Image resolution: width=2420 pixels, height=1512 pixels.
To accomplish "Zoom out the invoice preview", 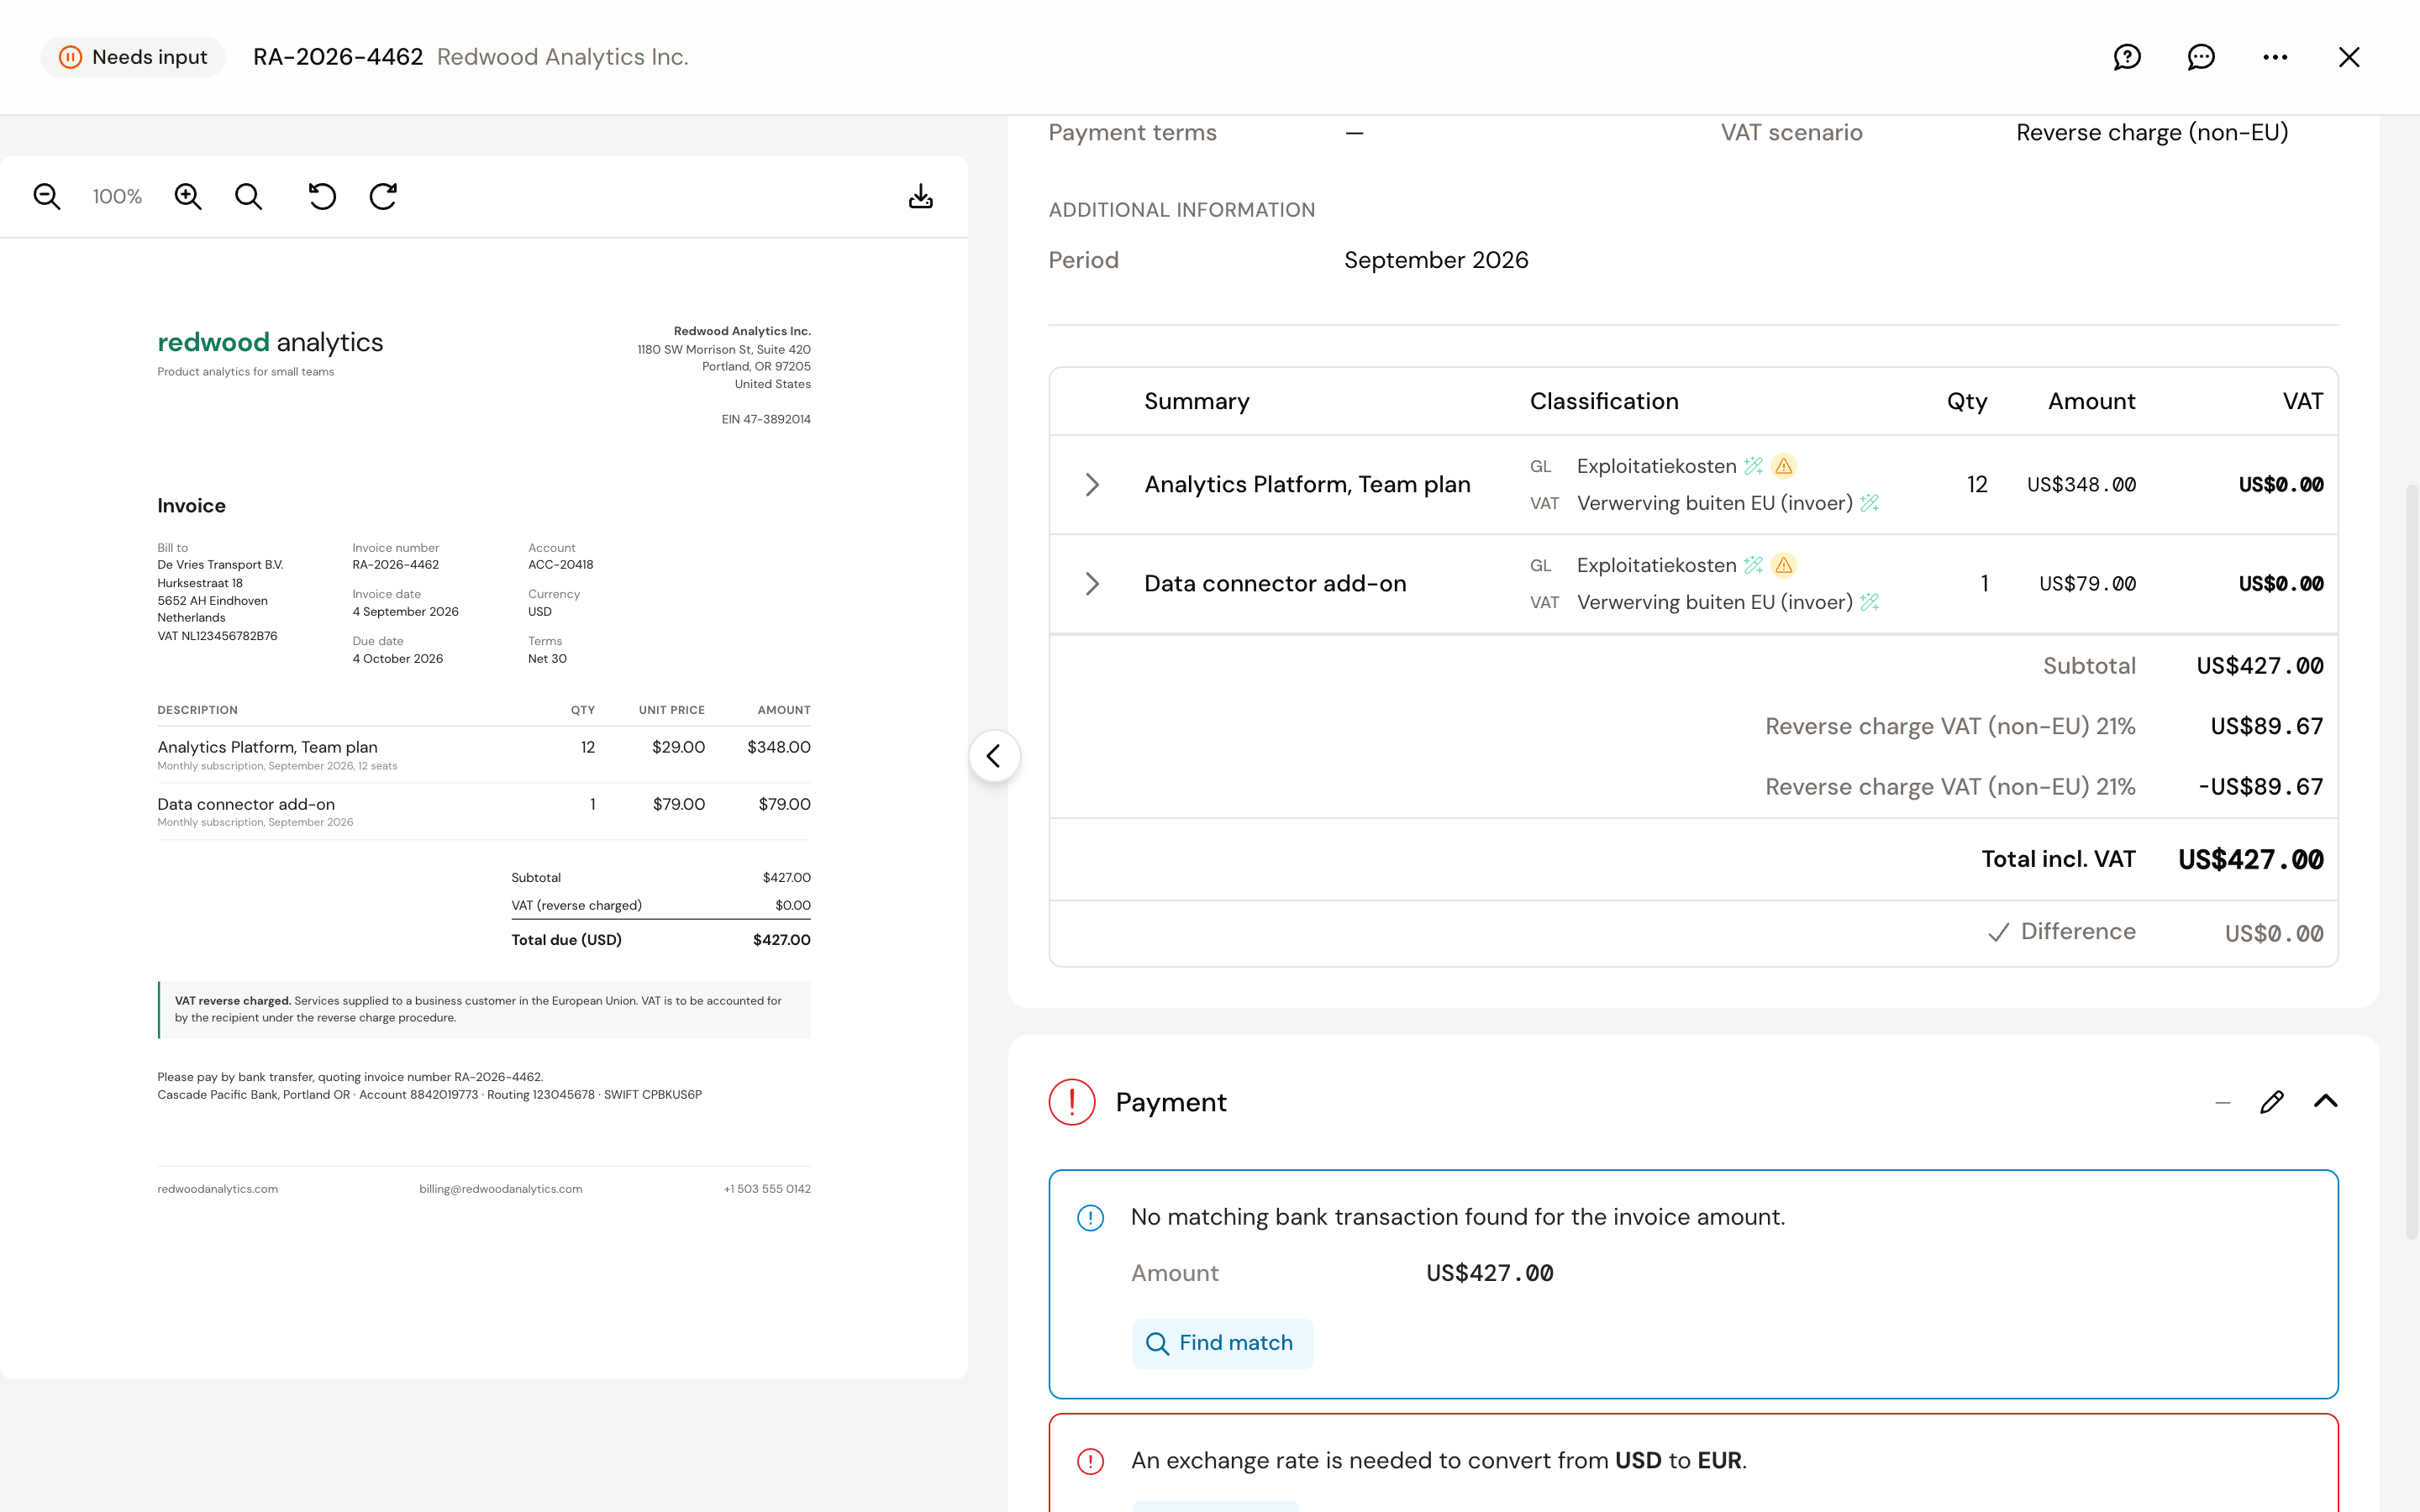I will tap(47, 196).
